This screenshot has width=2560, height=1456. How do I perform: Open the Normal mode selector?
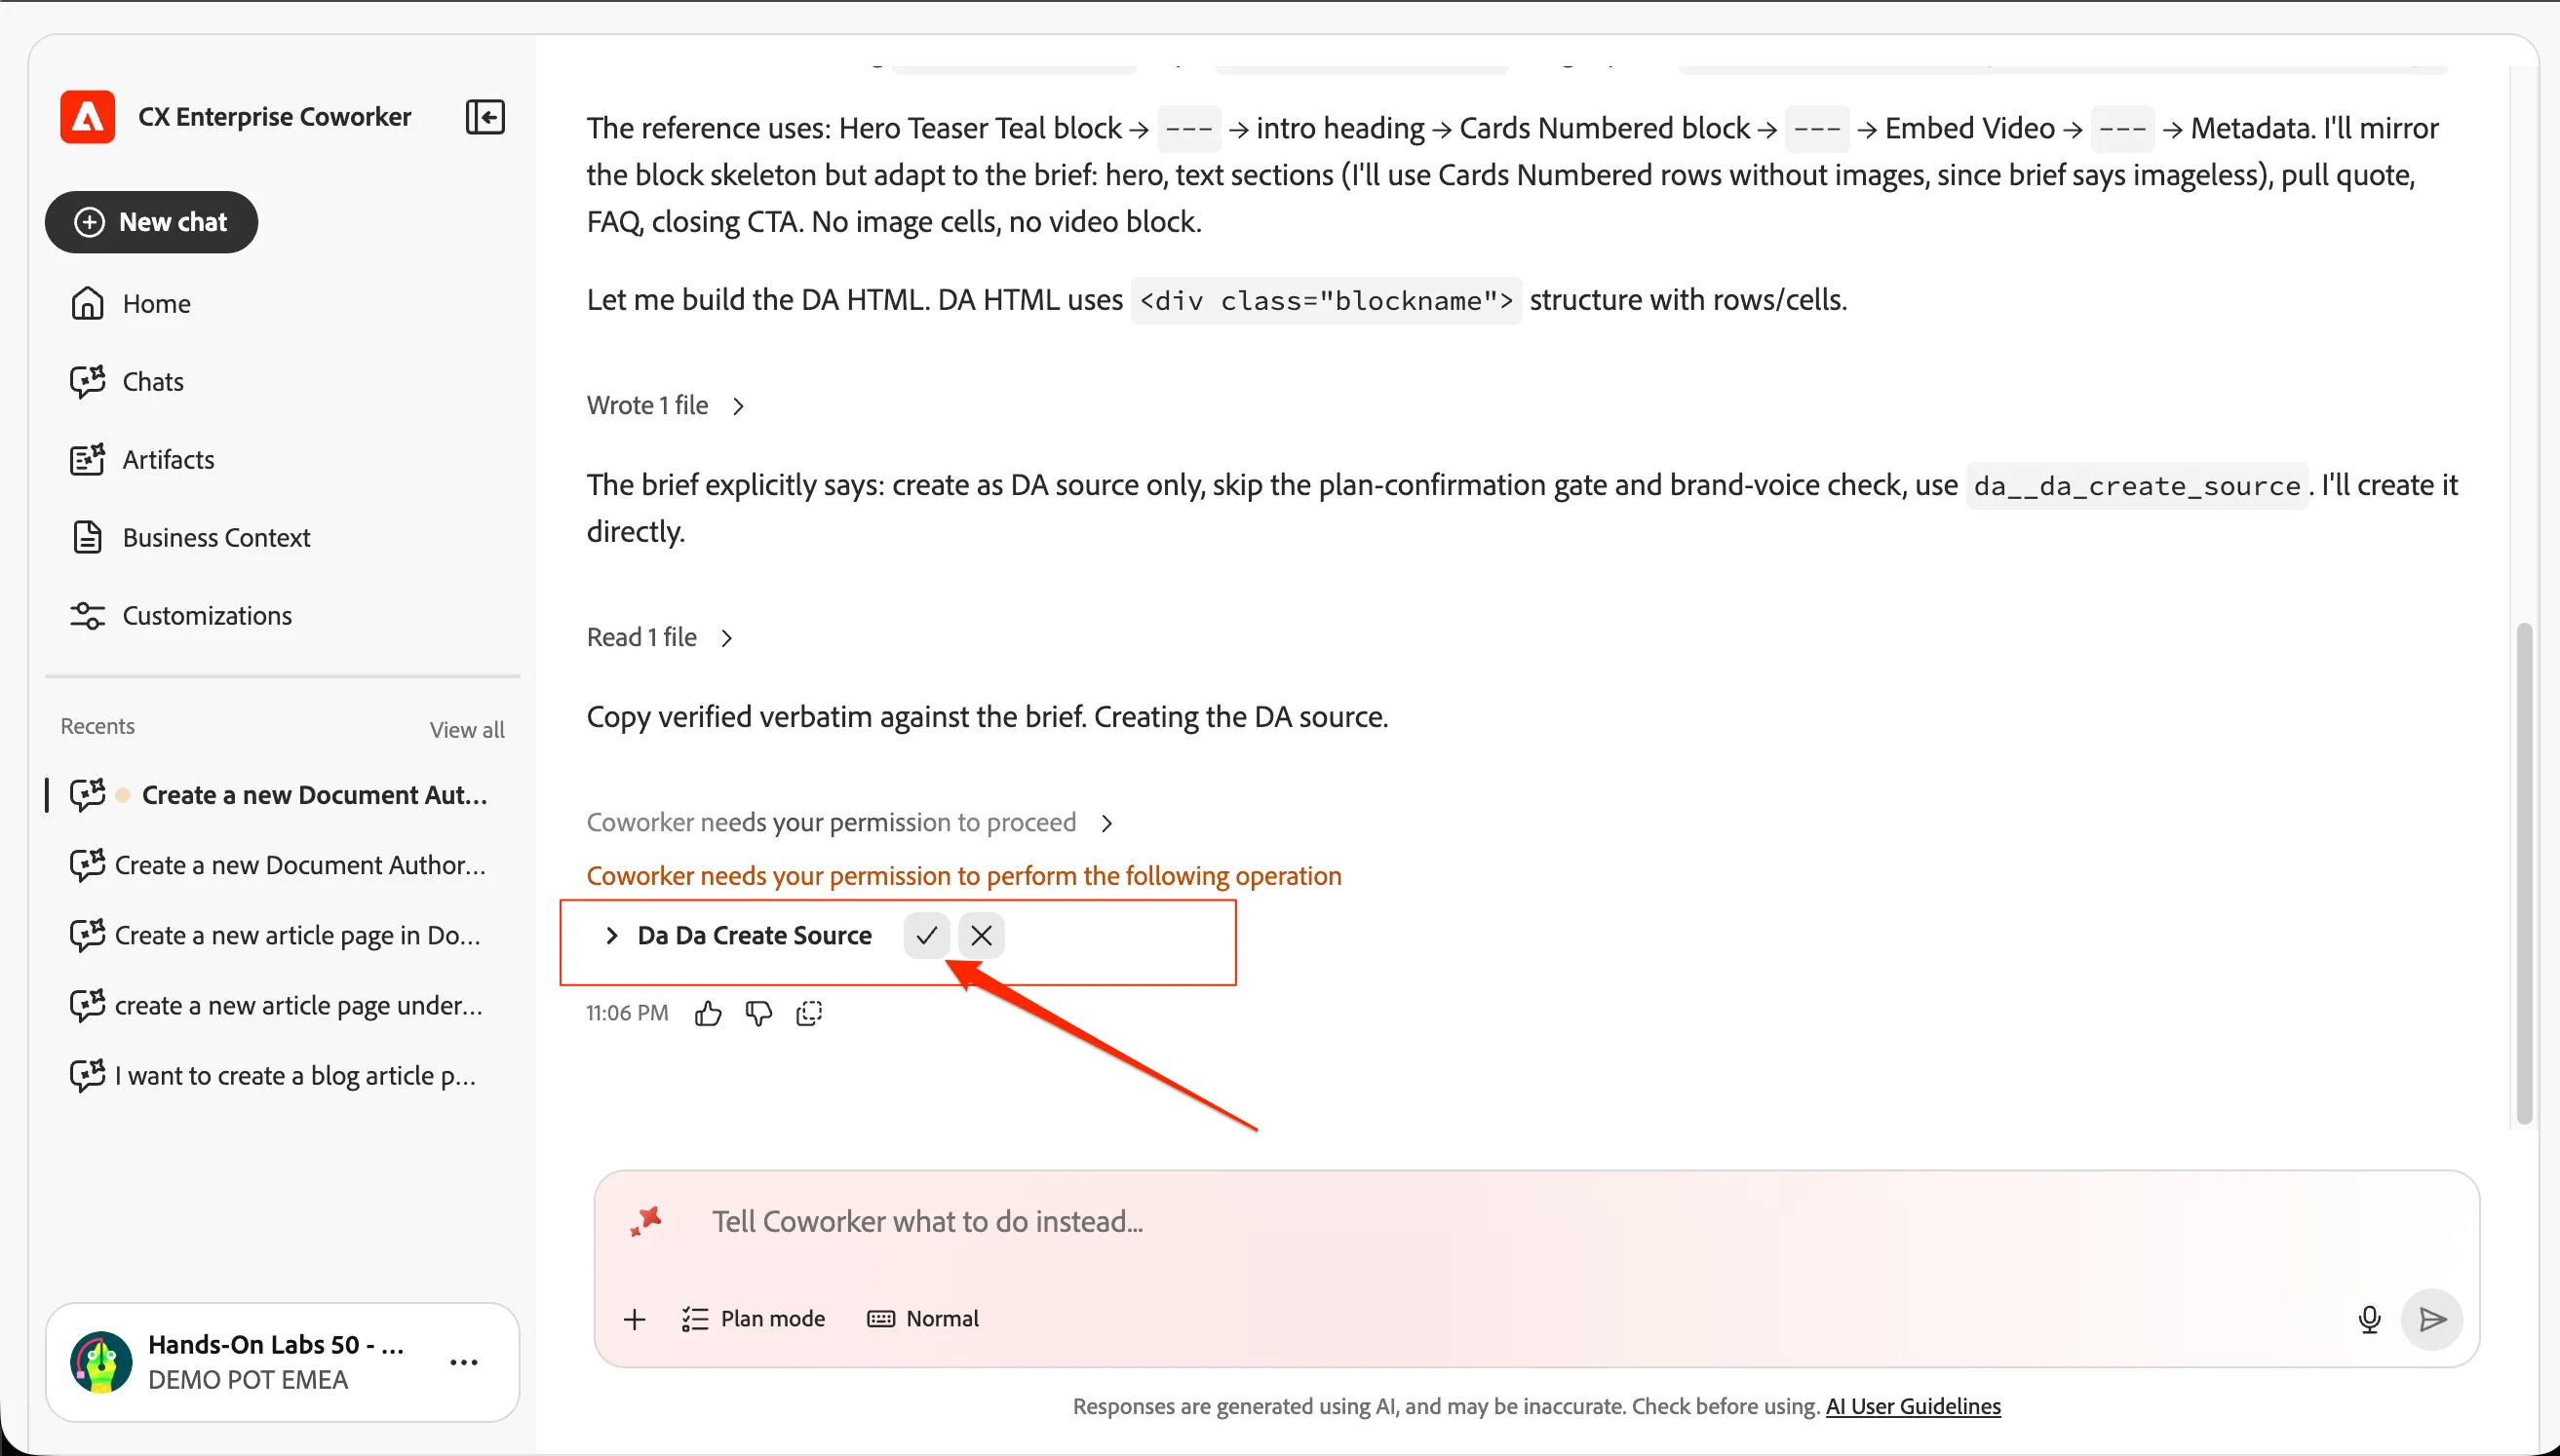(923, 1319)
